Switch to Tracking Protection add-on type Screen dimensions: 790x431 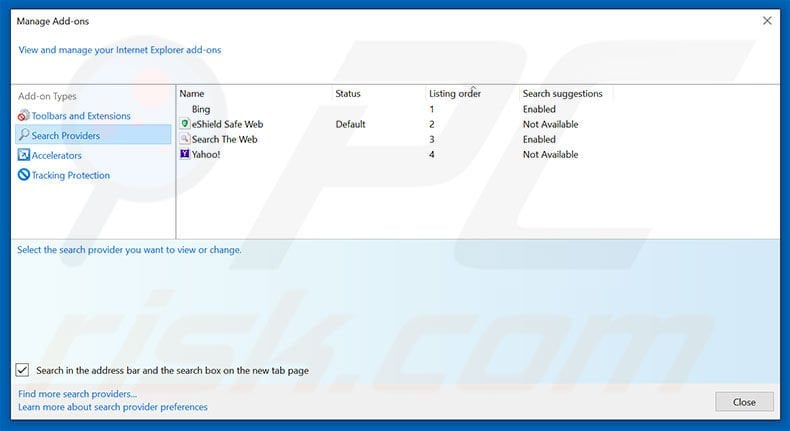pos(71,175)
